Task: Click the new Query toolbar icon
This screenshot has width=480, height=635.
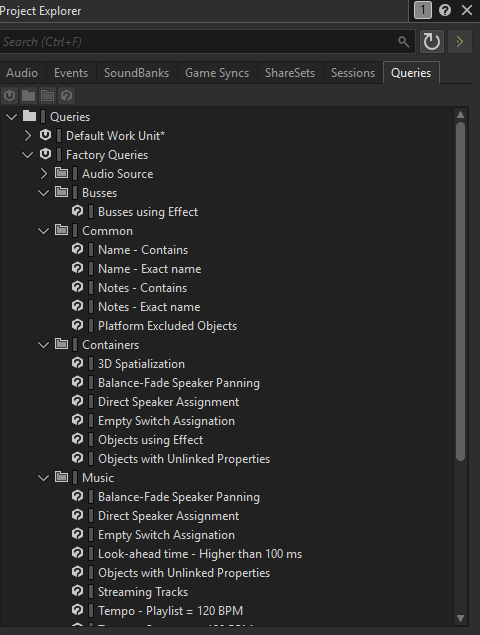Action: coord(66,96)
